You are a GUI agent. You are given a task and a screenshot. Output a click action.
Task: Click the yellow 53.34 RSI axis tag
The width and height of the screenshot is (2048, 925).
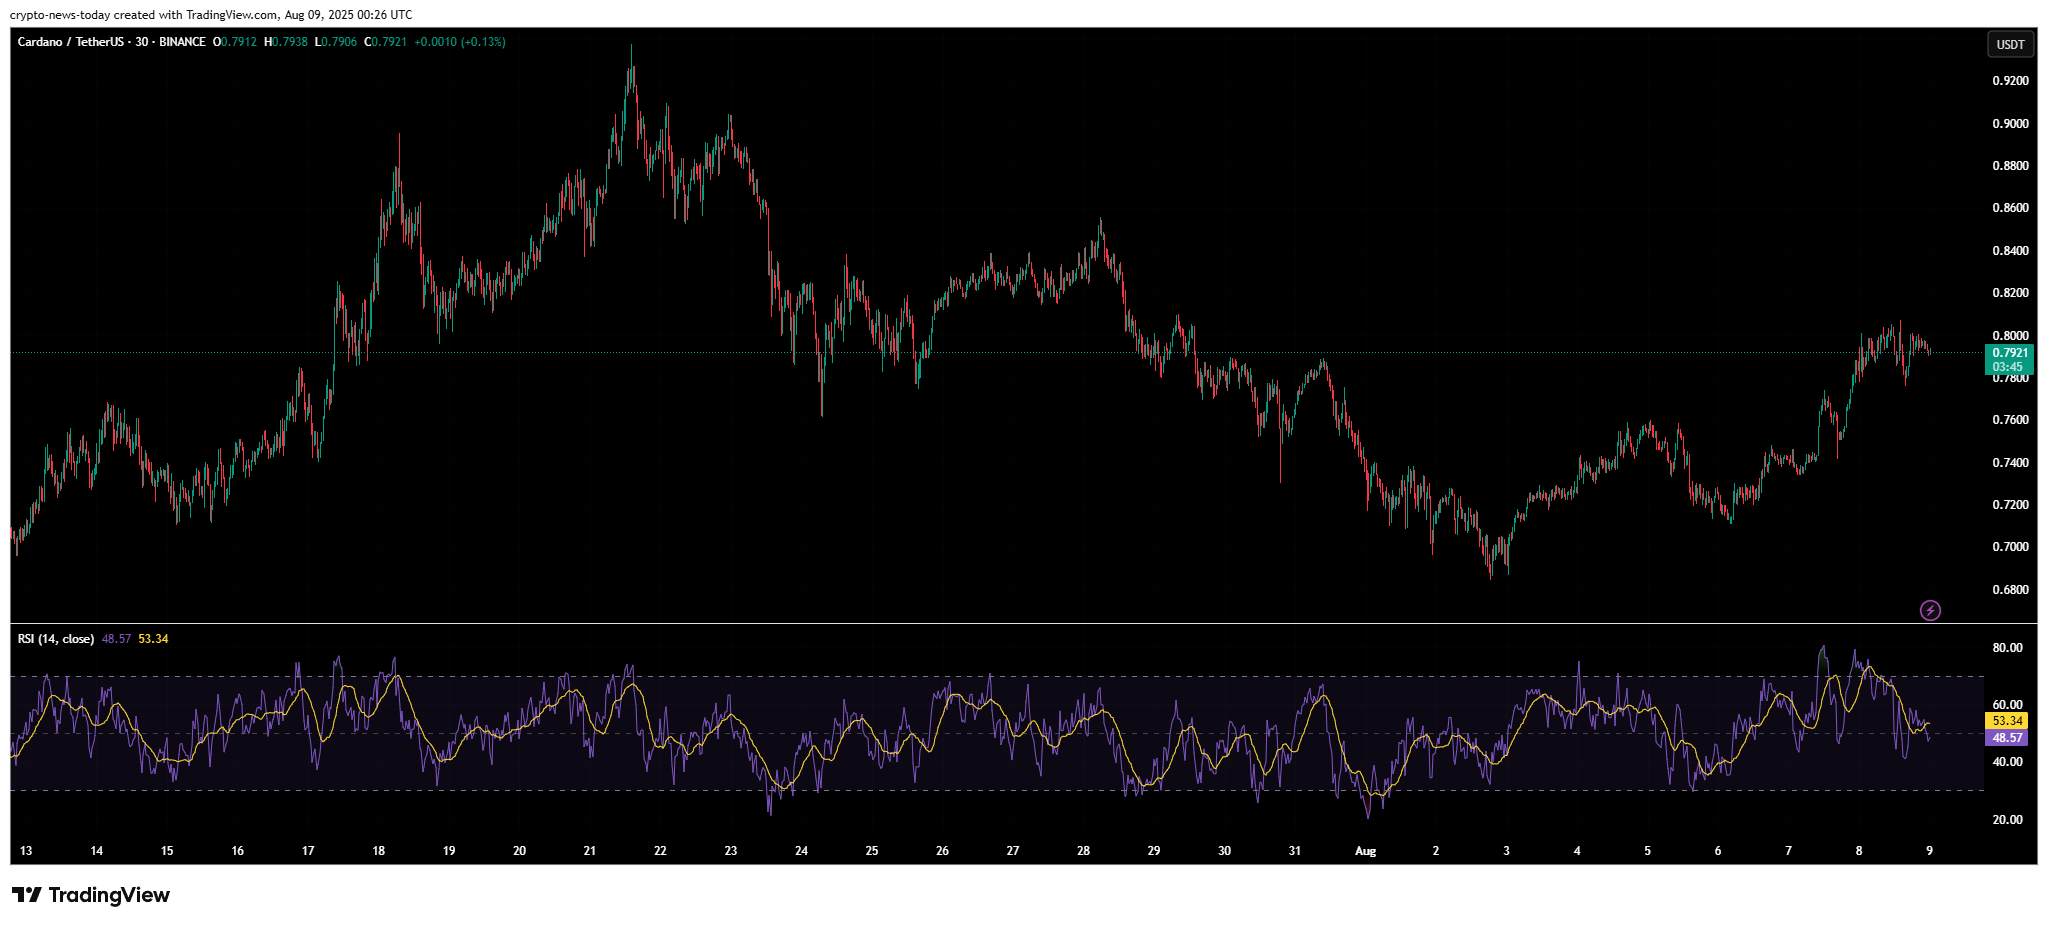[2007, 721]
